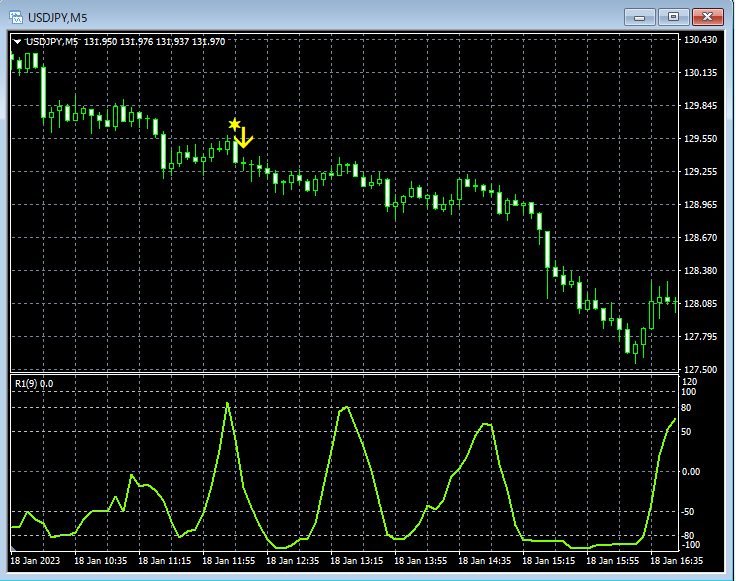This screenshot has width=736, height=581.
Task: Click price level 127.795 on scale
Action: point(700,337)
